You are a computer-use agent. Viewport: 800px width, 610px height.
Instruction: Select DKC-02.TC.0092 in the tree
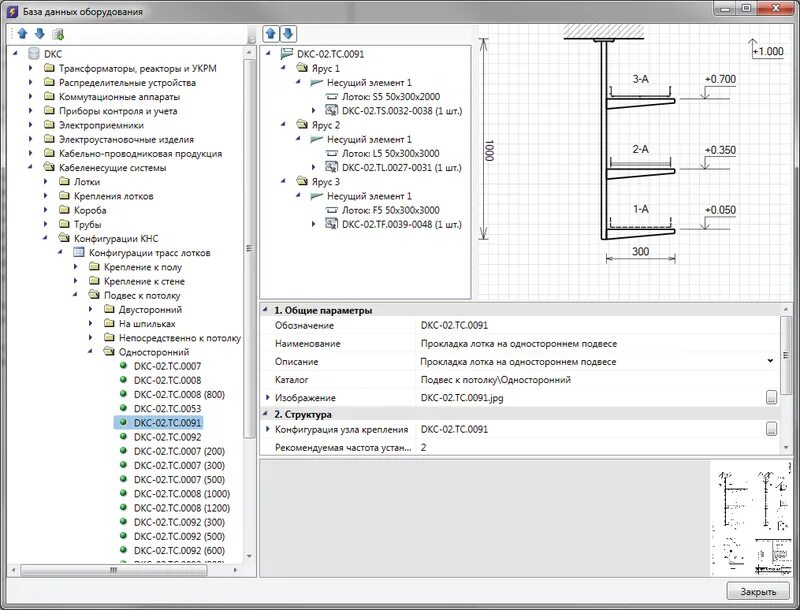point(167,437)
